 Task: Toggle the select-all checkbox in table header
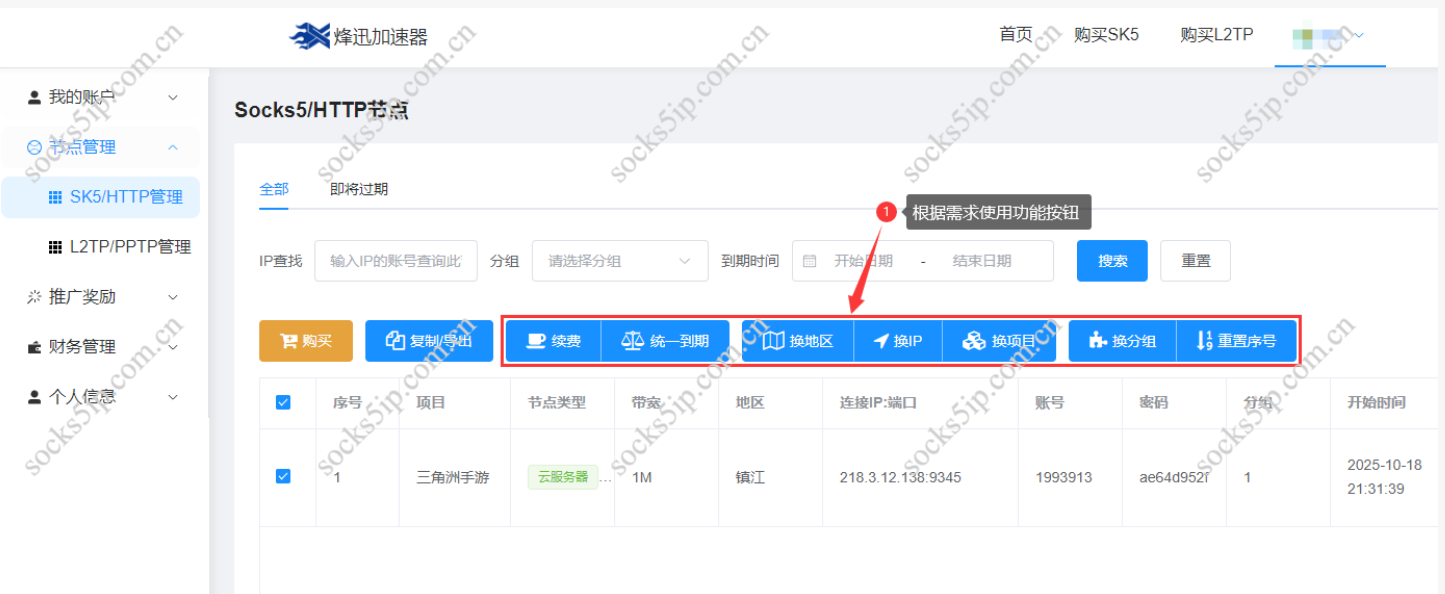(x=283, y=402)
